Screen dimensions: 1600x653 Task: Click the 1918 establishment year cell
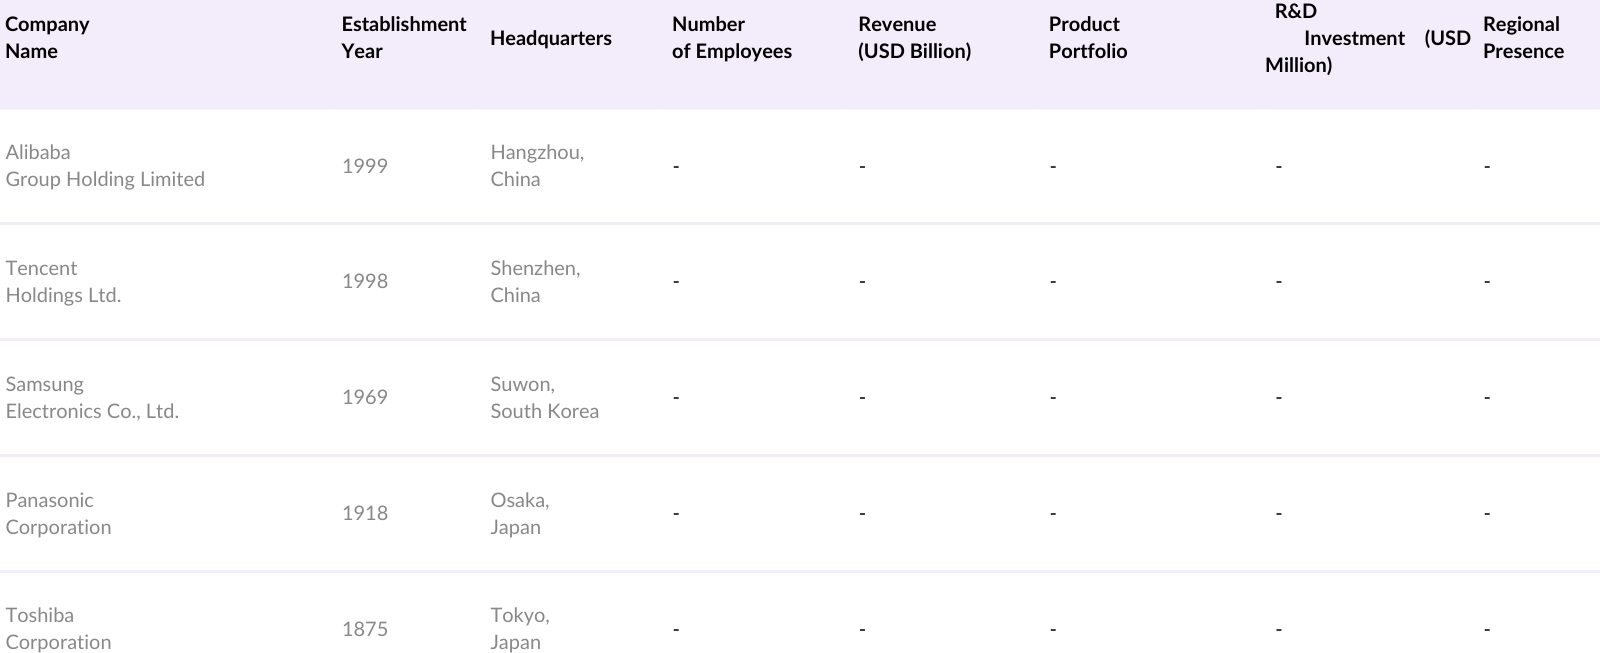[x=364, y=514]
